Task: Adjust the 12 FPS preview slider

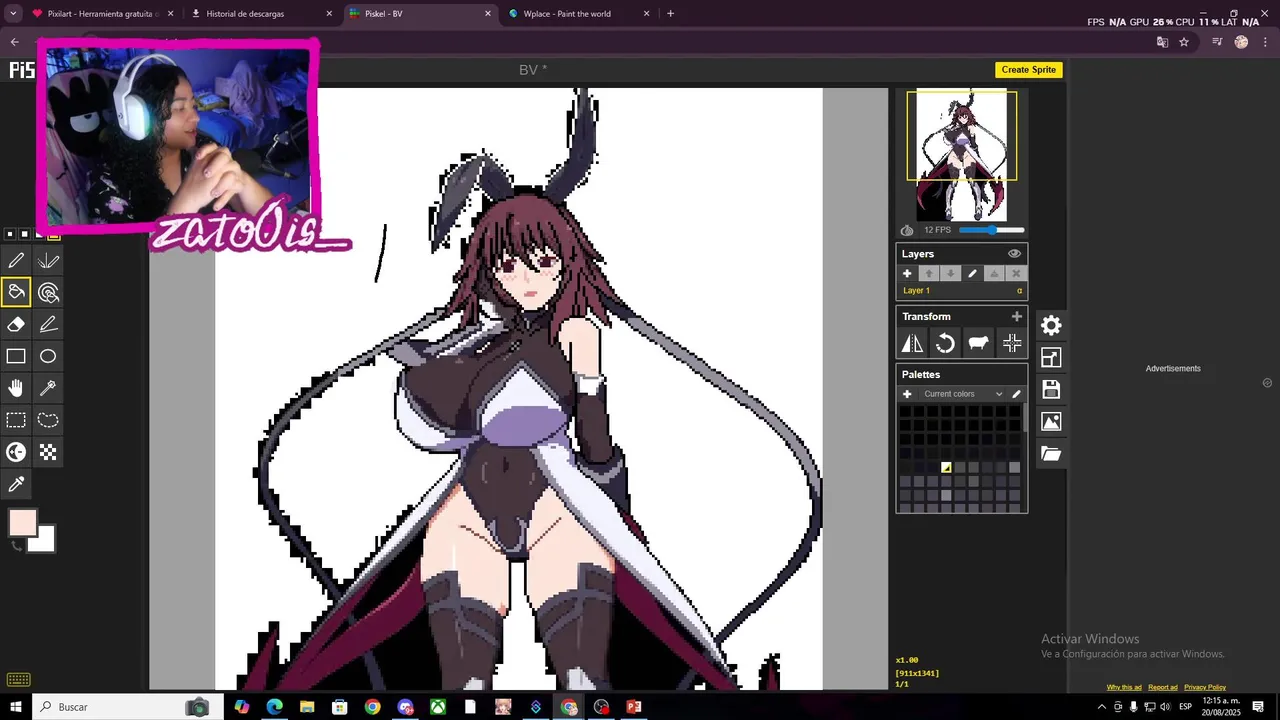Action: [x=992, y=230]
